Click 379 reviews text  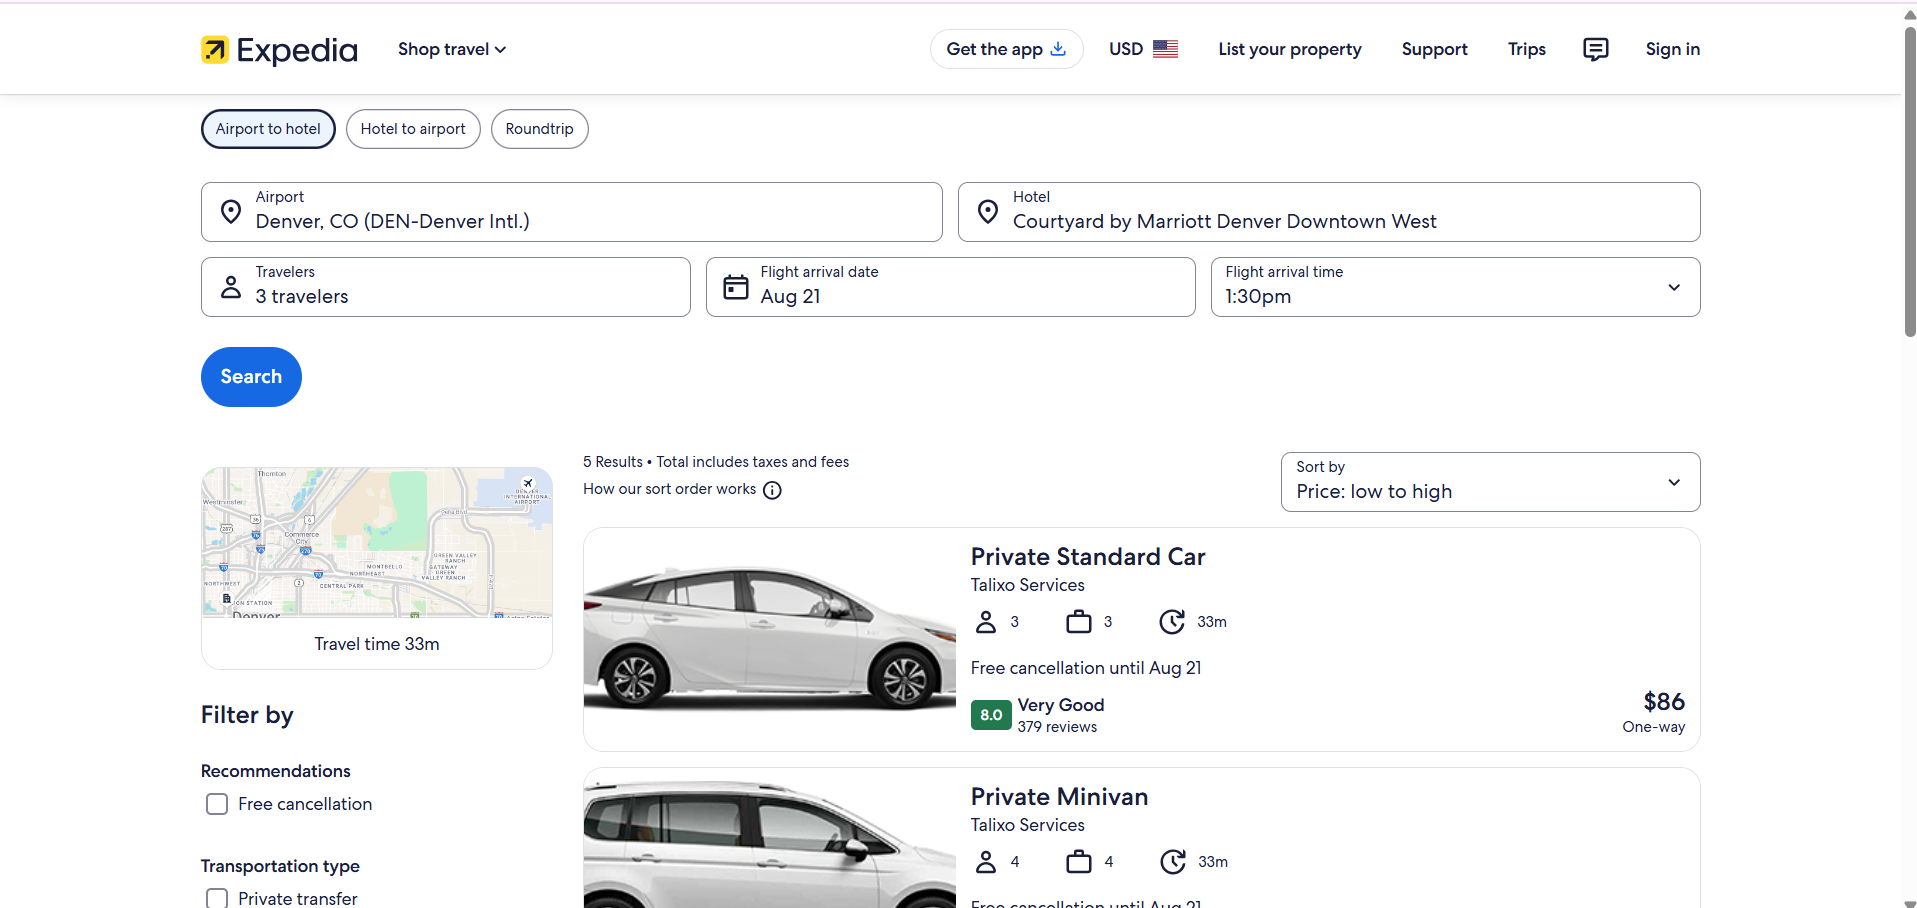pyautogui.click(x=1057, y=727)
